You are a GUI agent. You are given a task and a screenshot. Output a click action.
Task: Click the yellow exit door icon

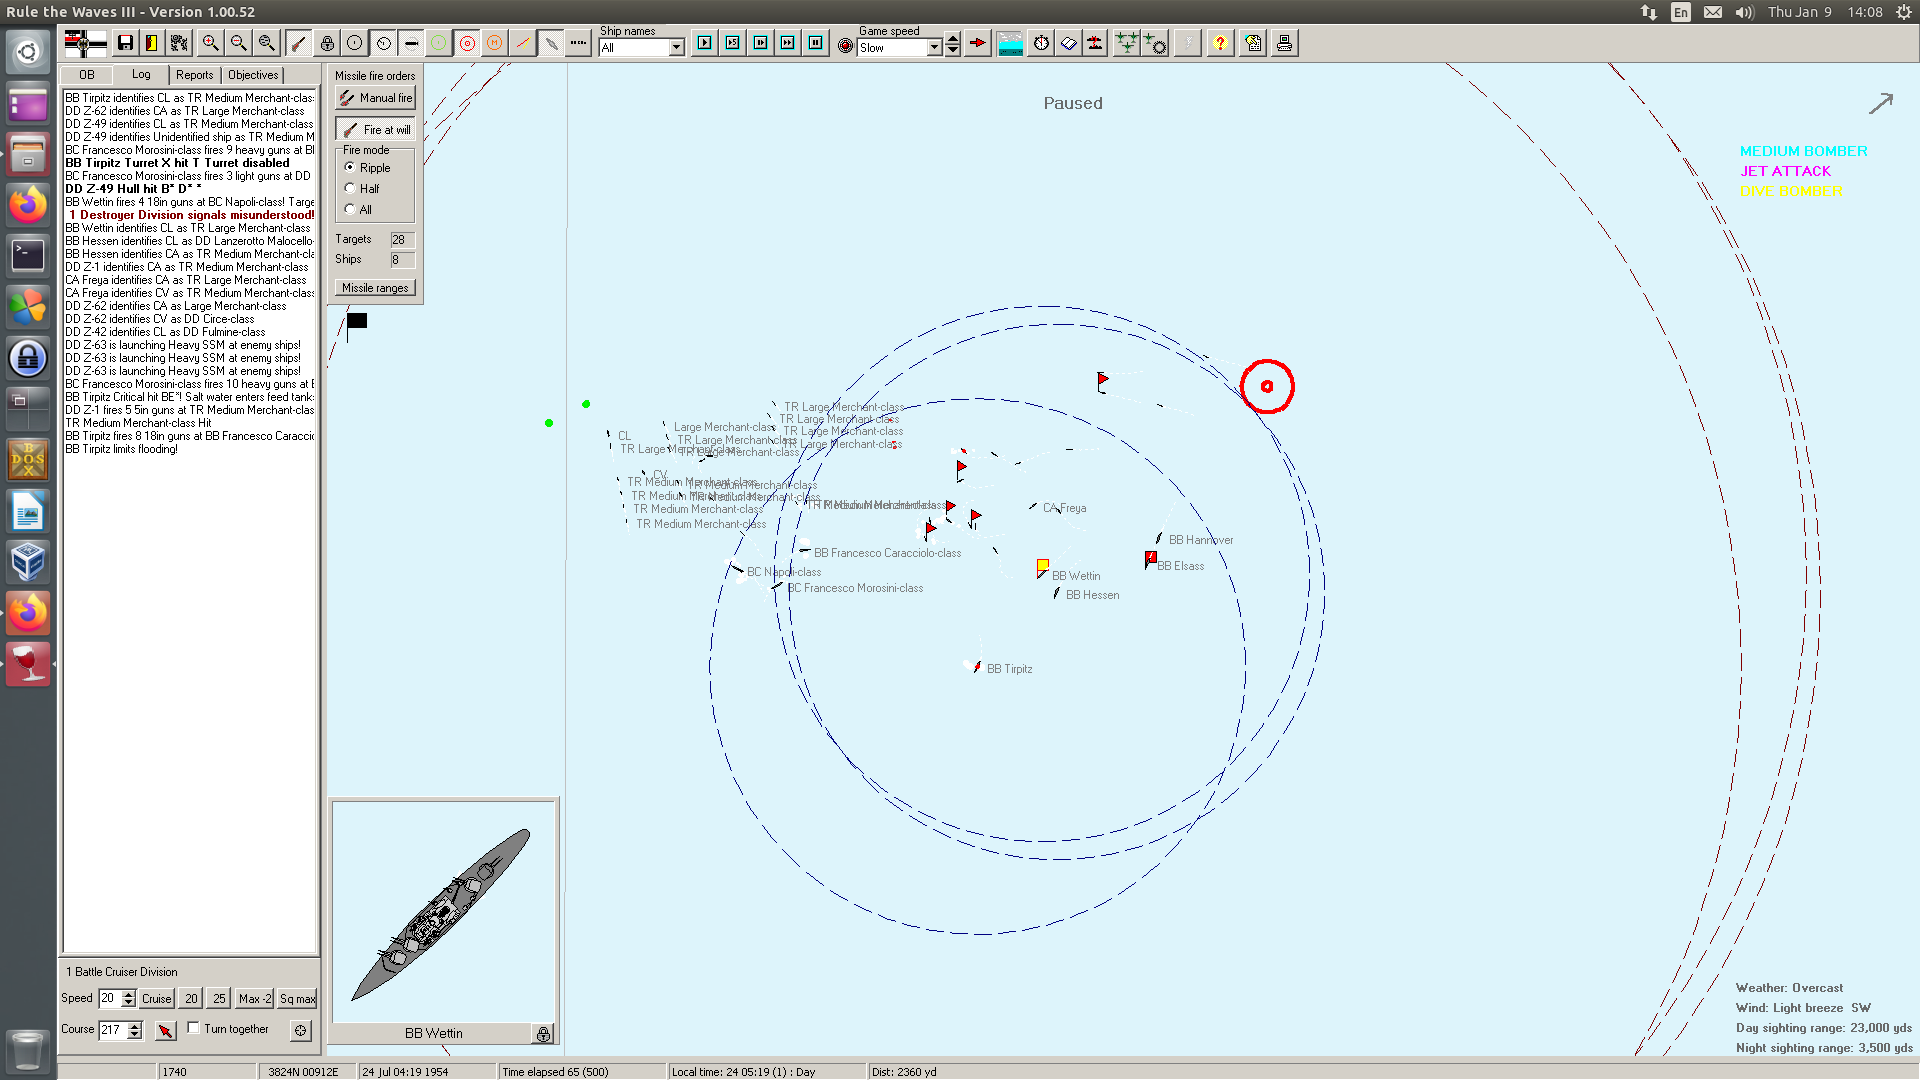(151, 43)
